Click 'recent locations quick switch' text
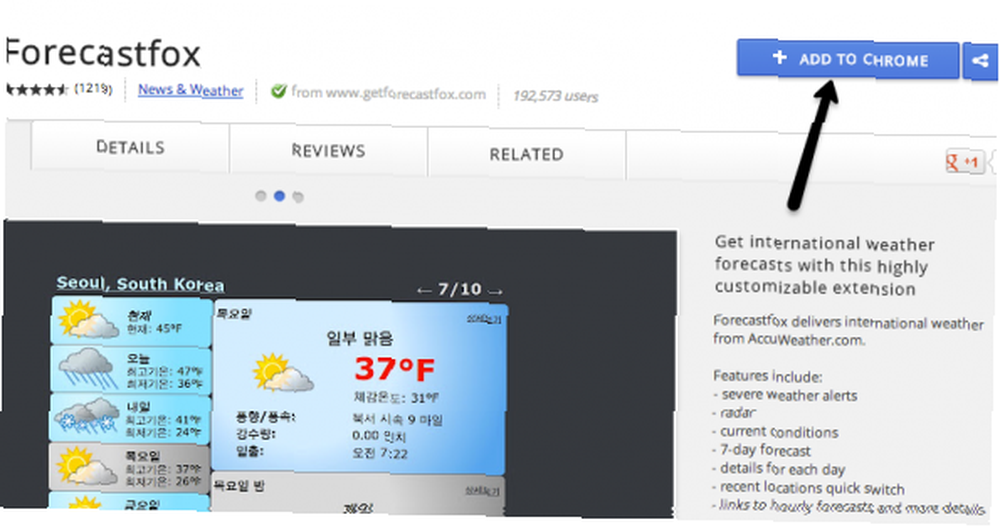Viewport: 1000px width, 527px height. [x=812, y=488]
